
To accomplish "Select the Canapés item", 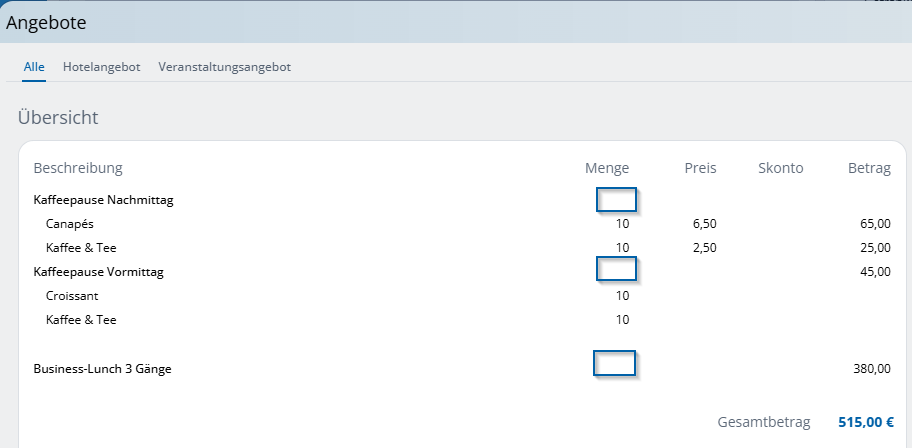I will (69, 224).
